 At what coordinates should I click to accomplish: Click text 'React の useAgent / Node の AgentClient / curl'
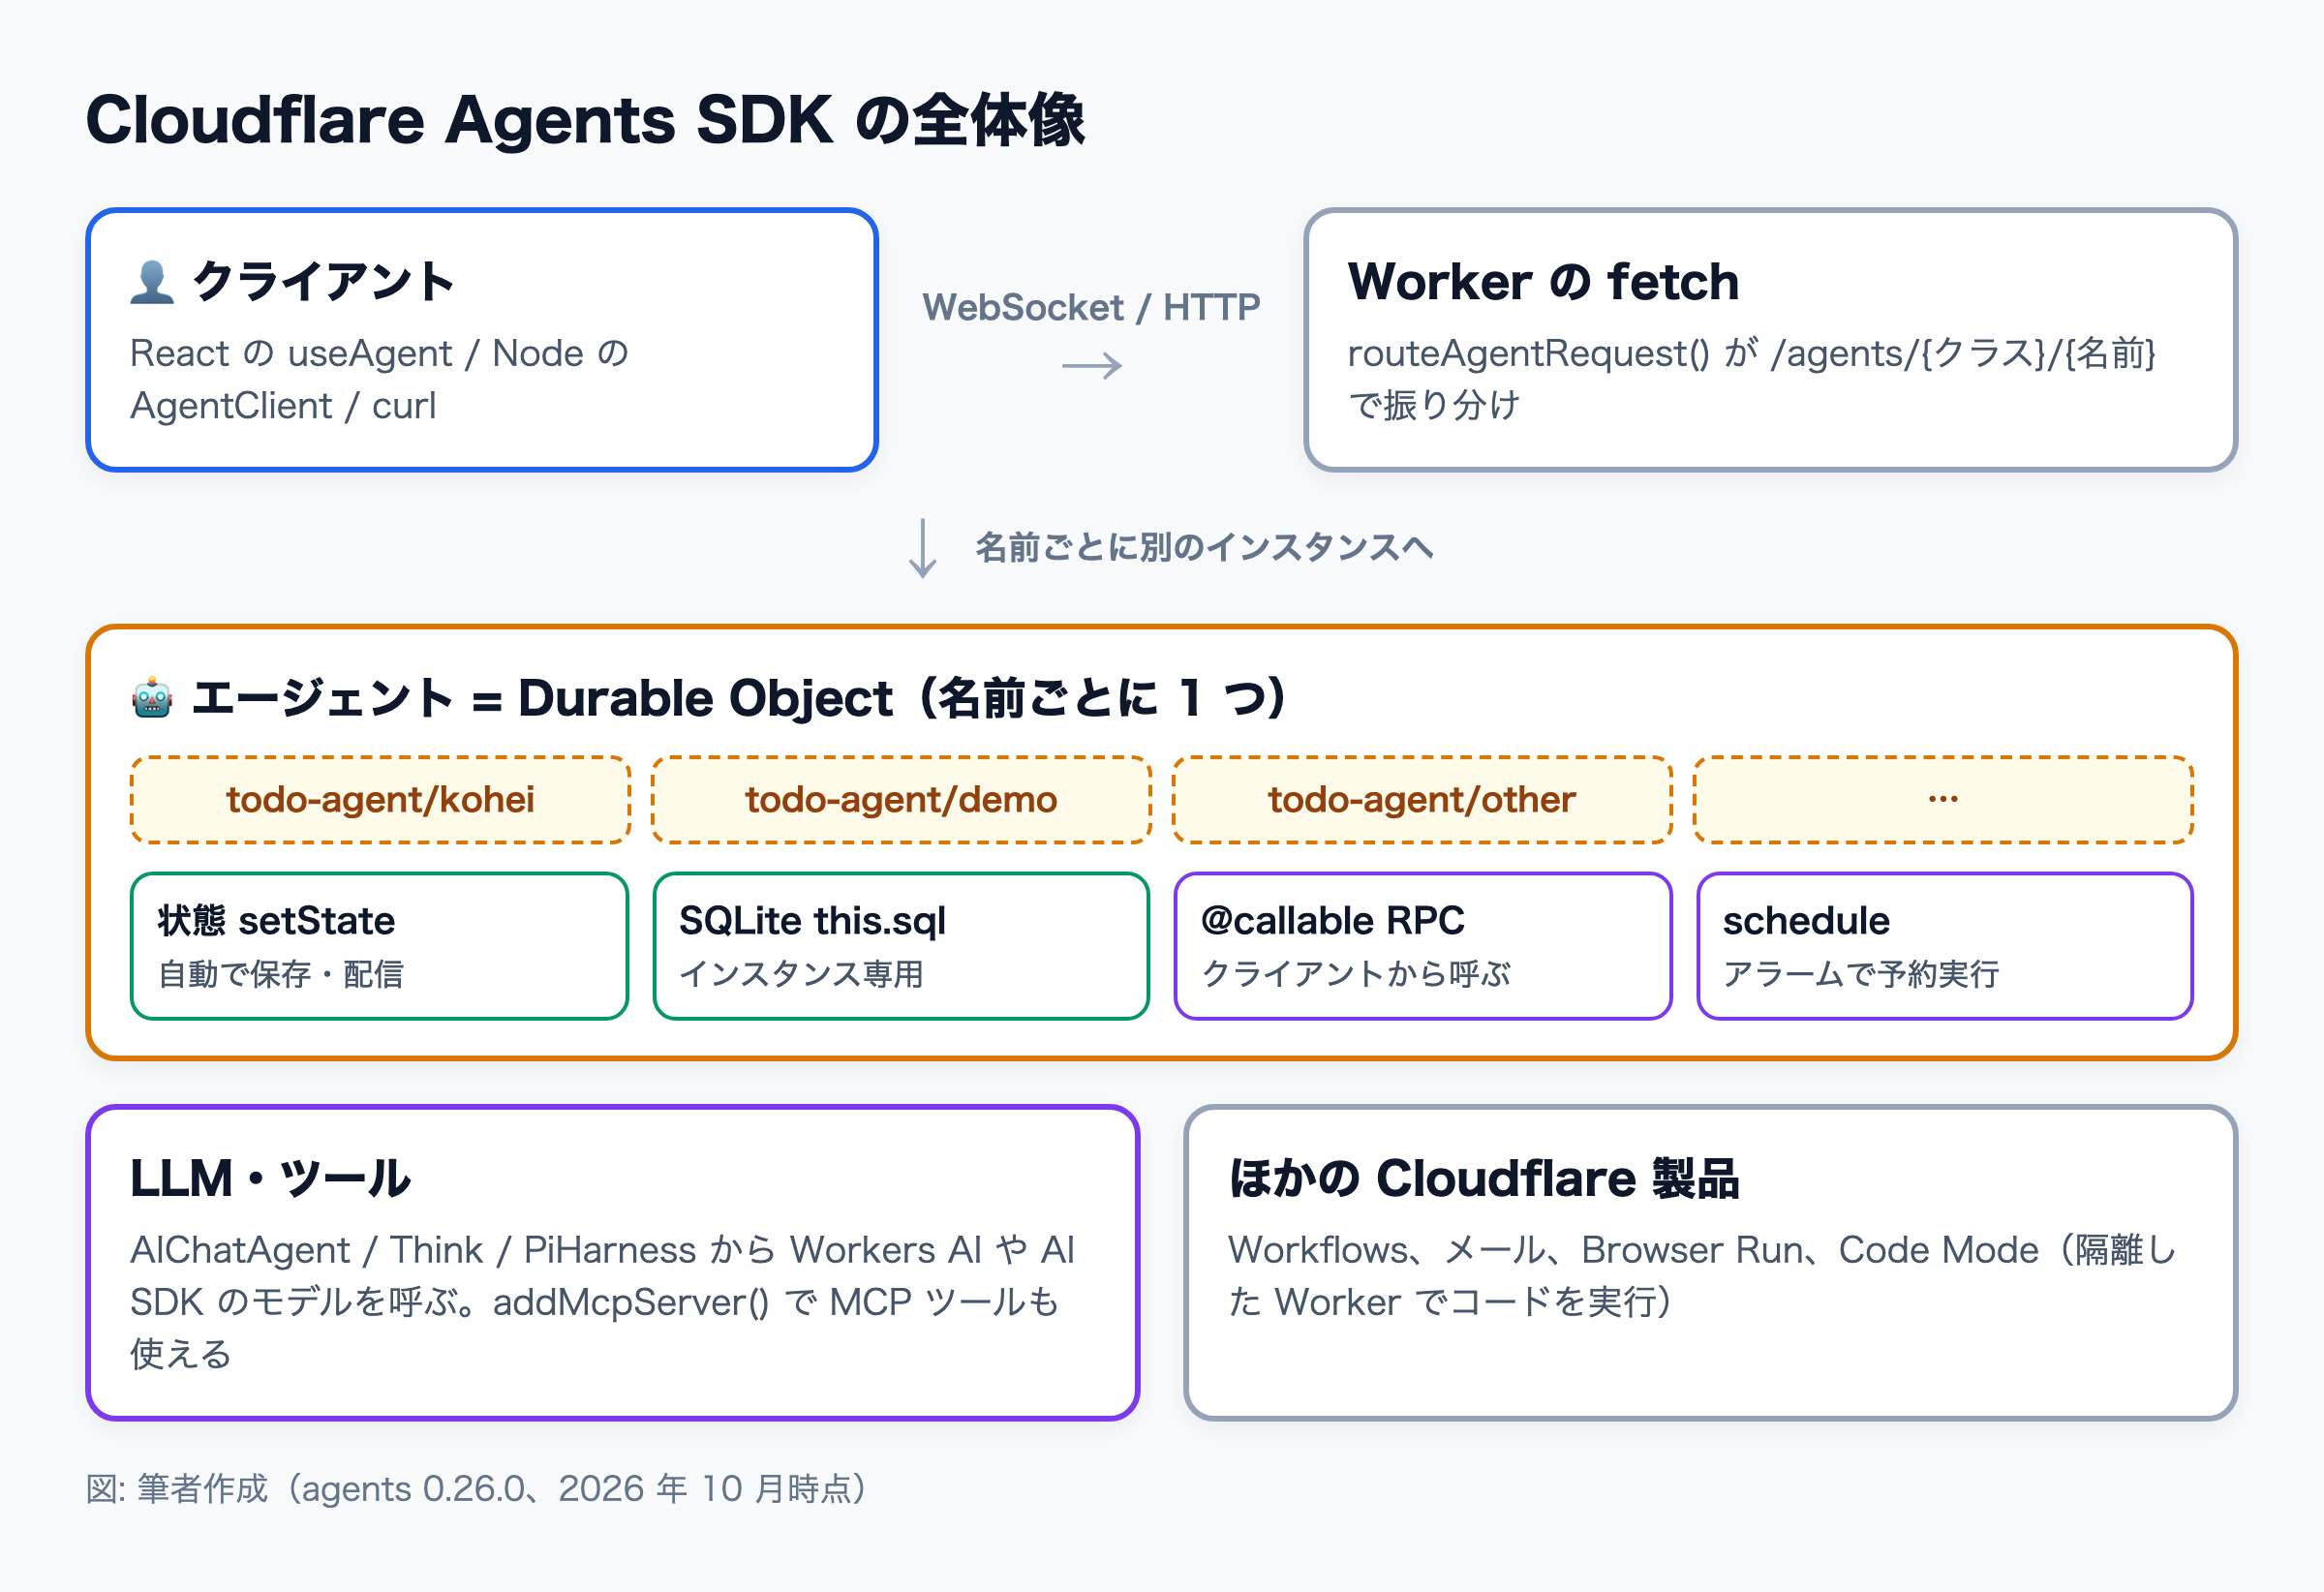(380, 379)
